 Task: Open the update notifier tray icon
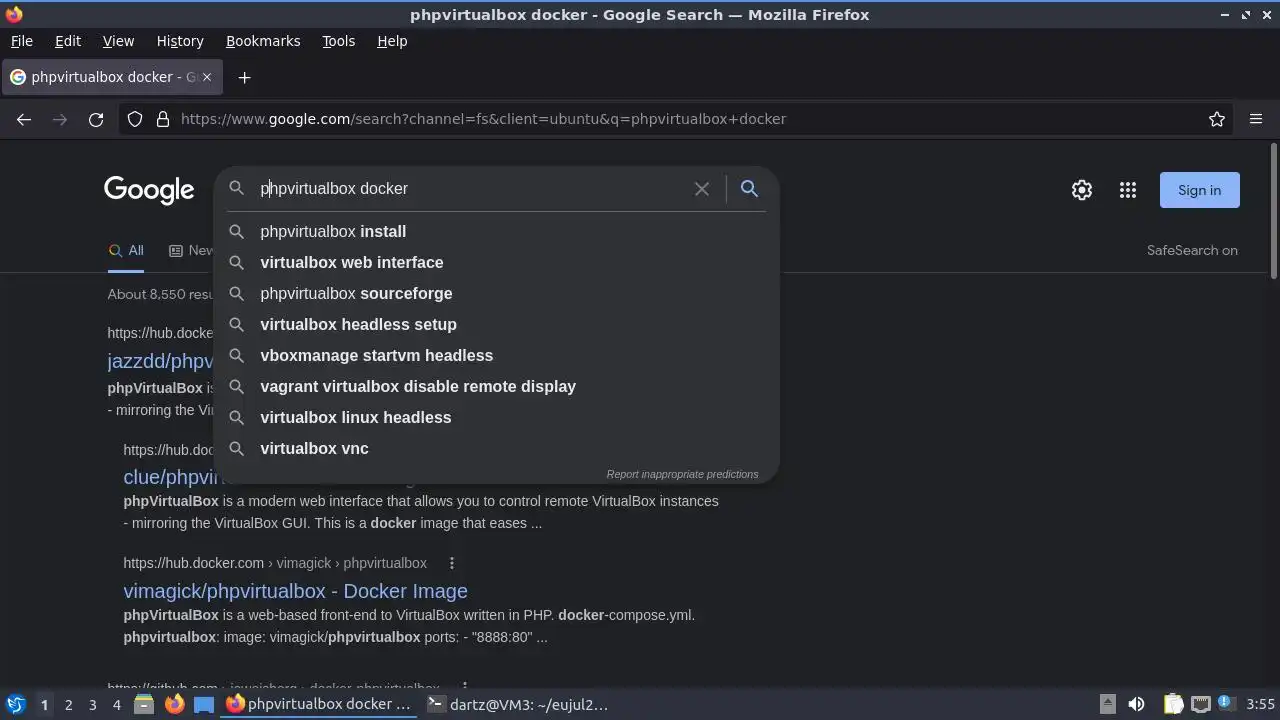[x=1225, y=704]
